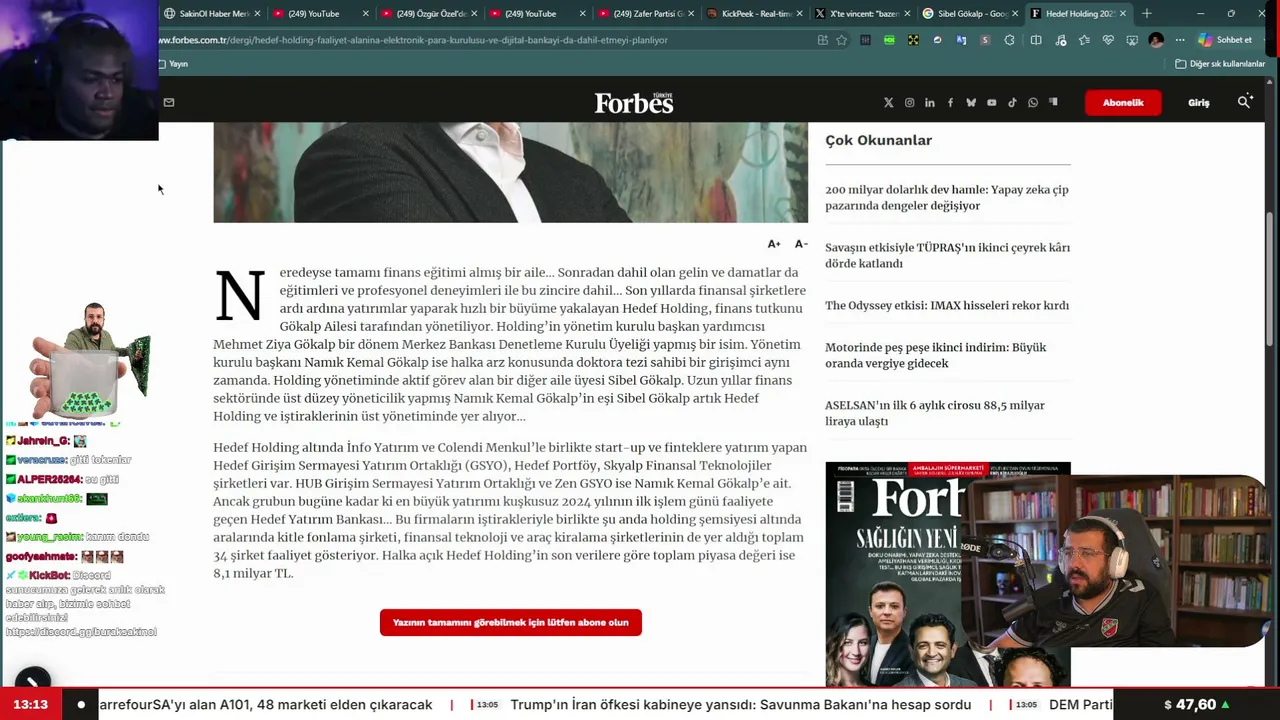
Task: Click the article hero image
Action: (x=510, y=172)
